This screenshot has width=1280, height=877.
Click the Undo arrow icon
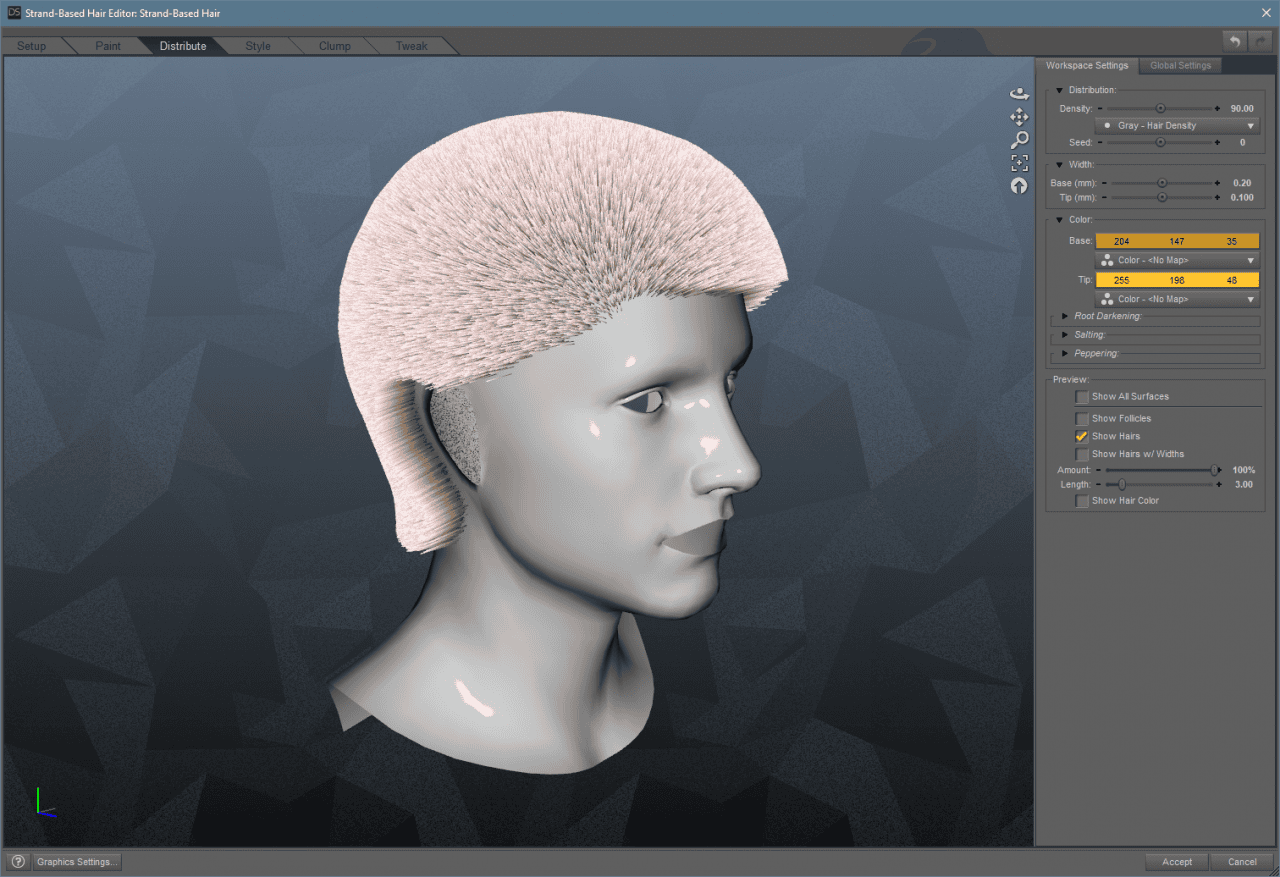(1234, 41)
